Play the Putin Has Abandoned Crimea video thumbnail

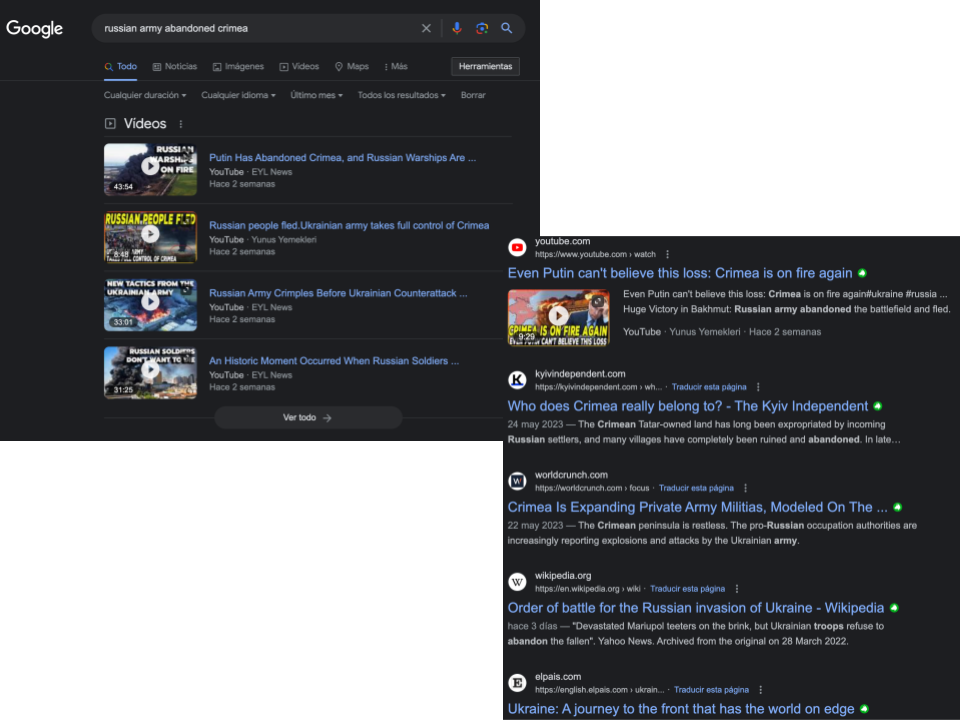coord(150,168)
